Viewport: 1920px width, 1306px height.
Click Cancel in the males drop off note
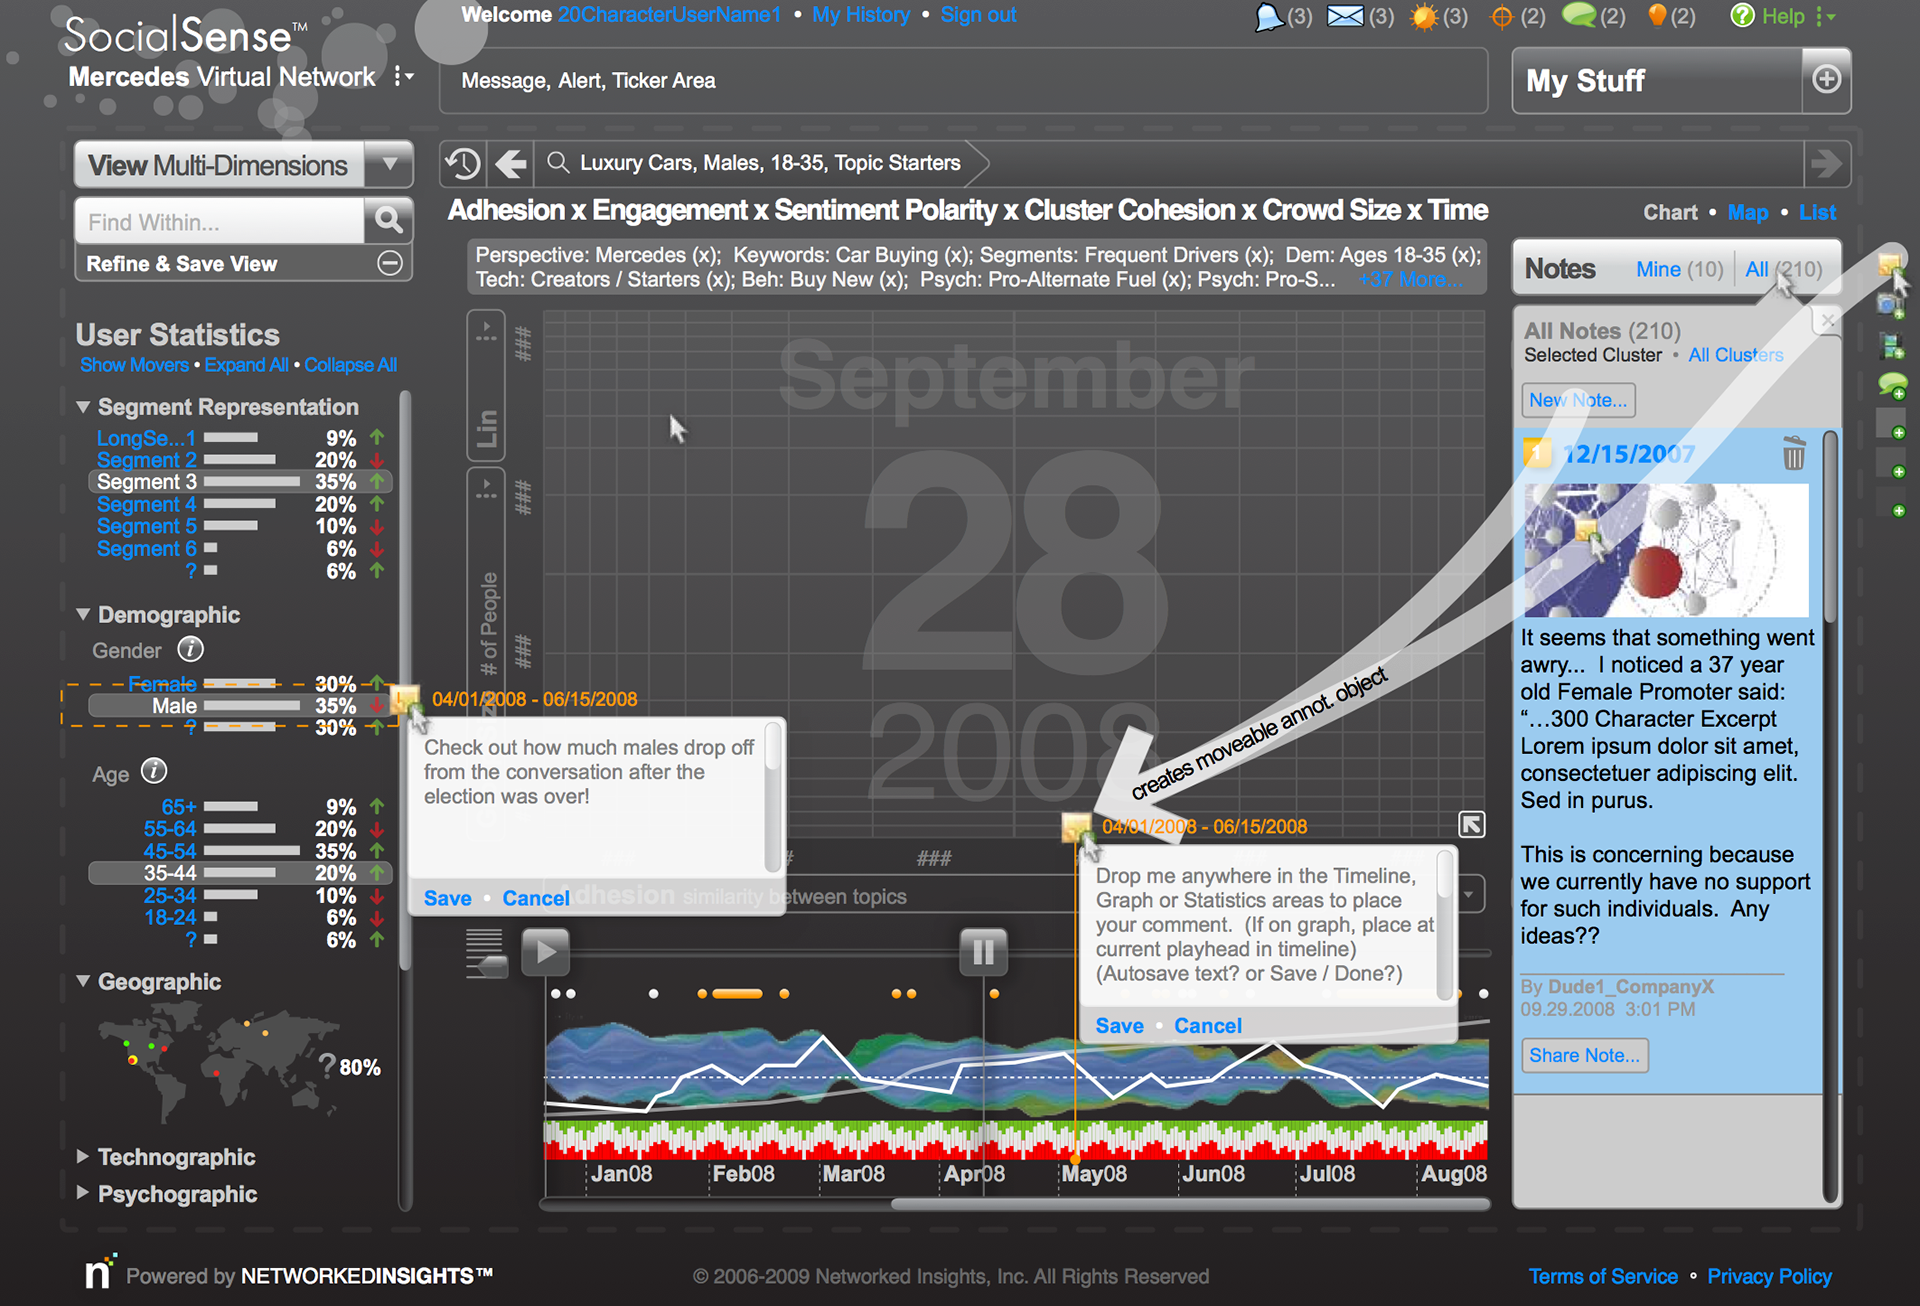pyautogui.click(x=536, y=898)
